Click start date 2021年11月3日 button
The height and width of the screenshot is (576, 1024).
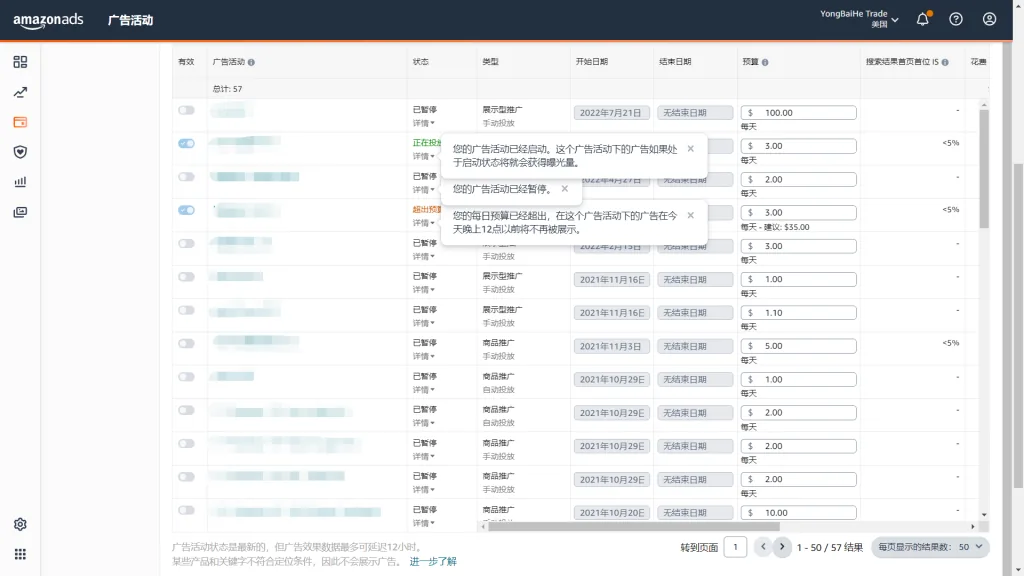(612, 346)
